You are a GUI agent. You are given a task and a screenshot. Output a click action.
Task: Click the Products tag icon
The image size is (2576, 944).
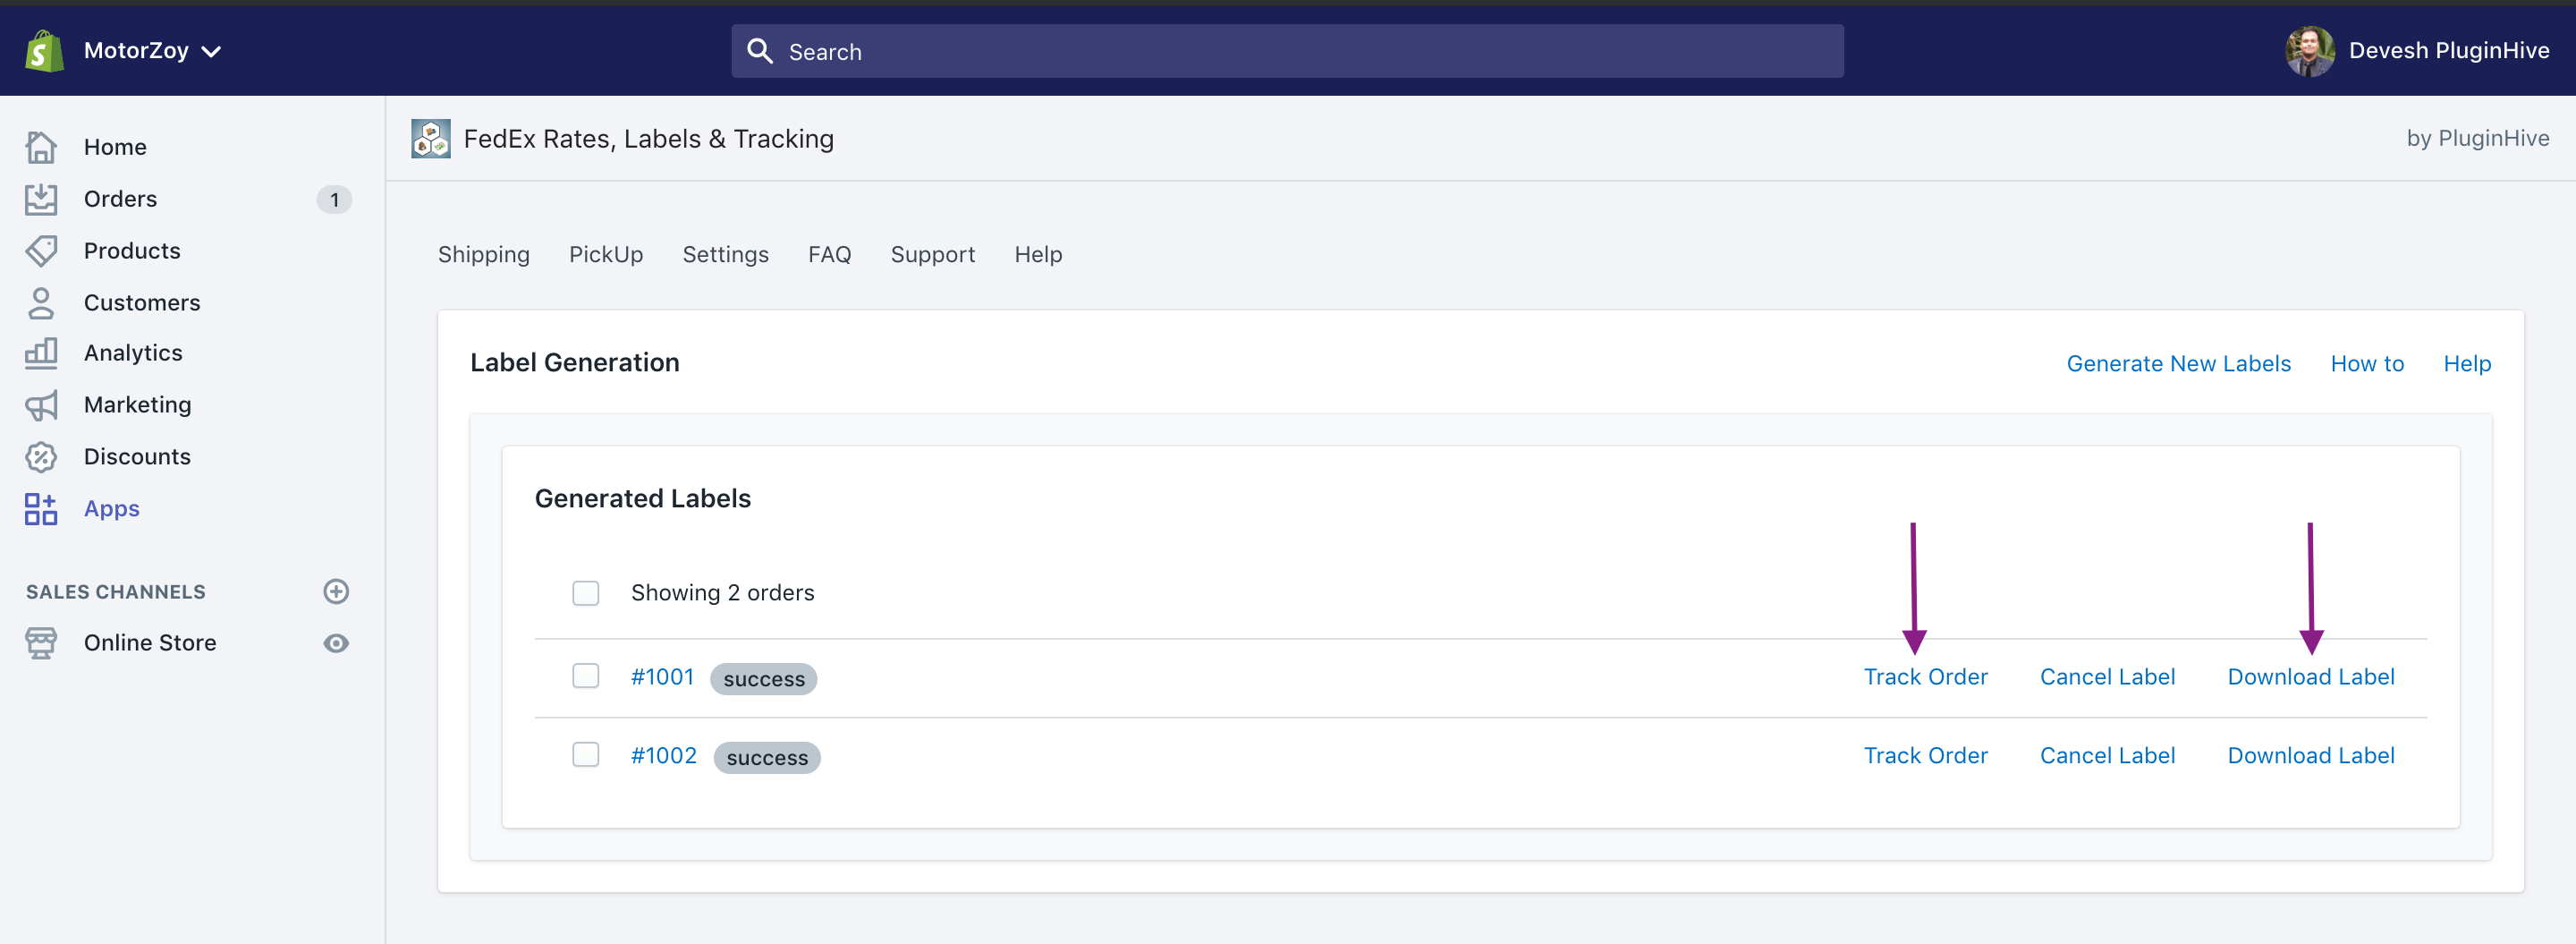(x=41, y=251)
